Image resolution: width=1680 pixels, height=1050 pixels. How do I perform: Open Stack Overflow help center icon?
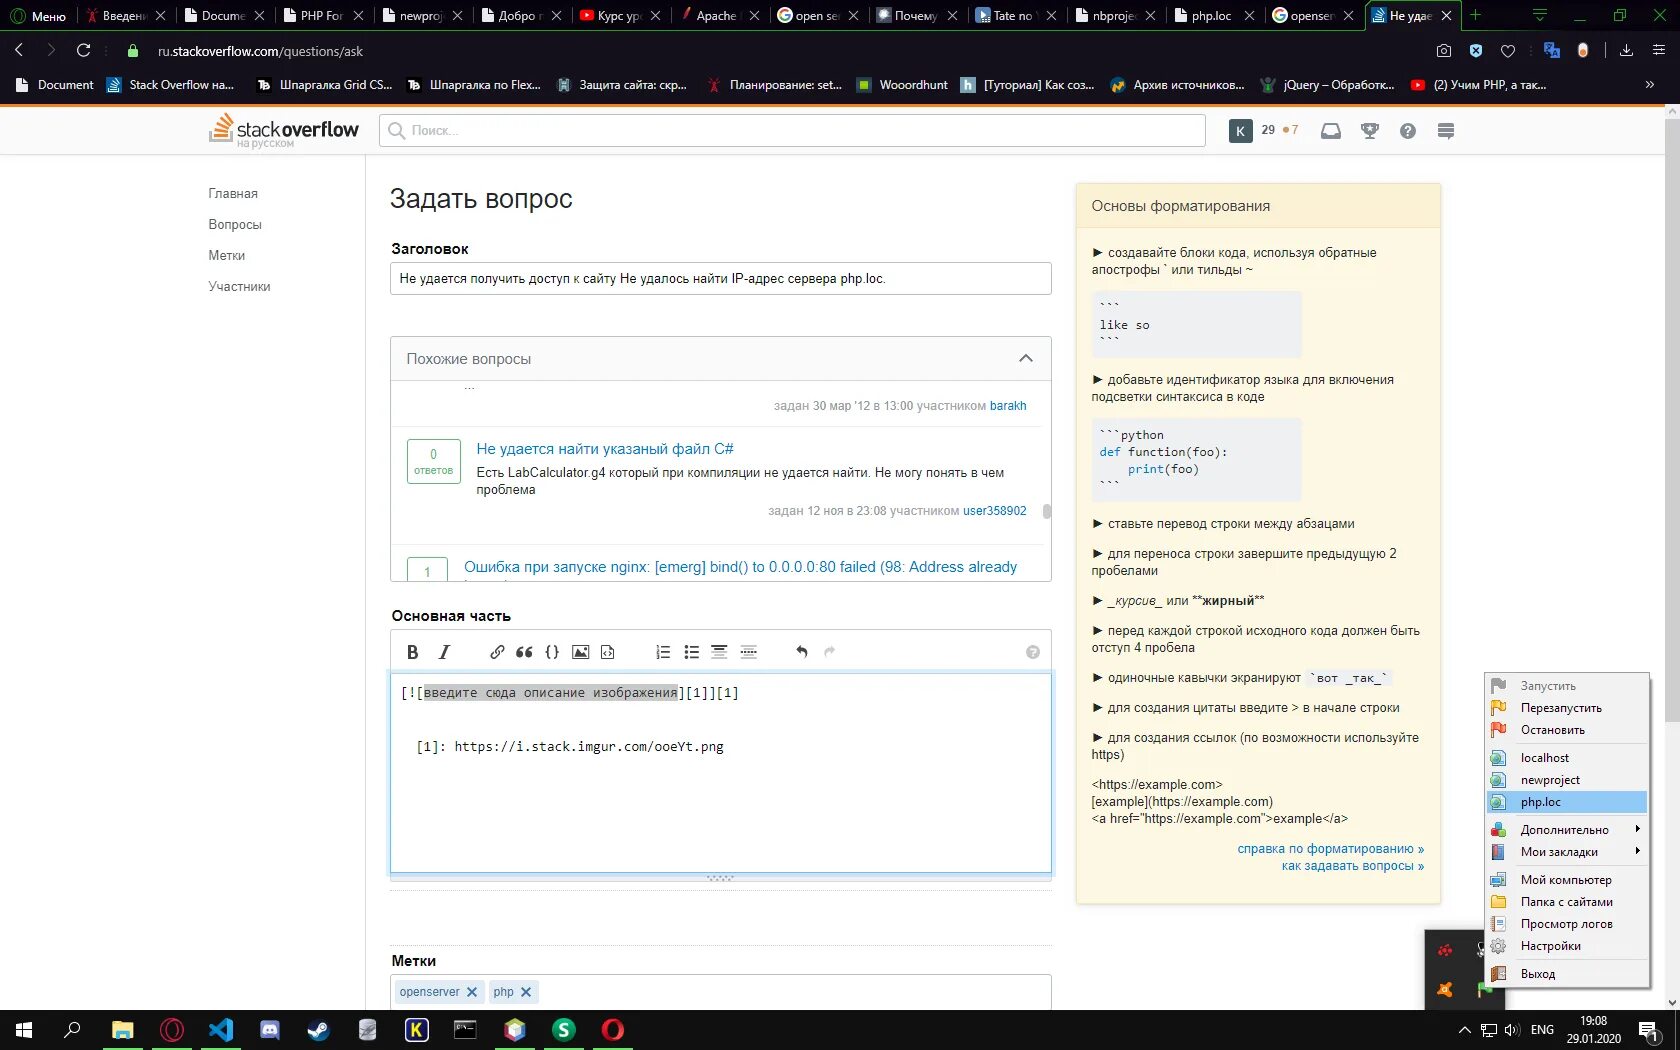click(1408, 131)
